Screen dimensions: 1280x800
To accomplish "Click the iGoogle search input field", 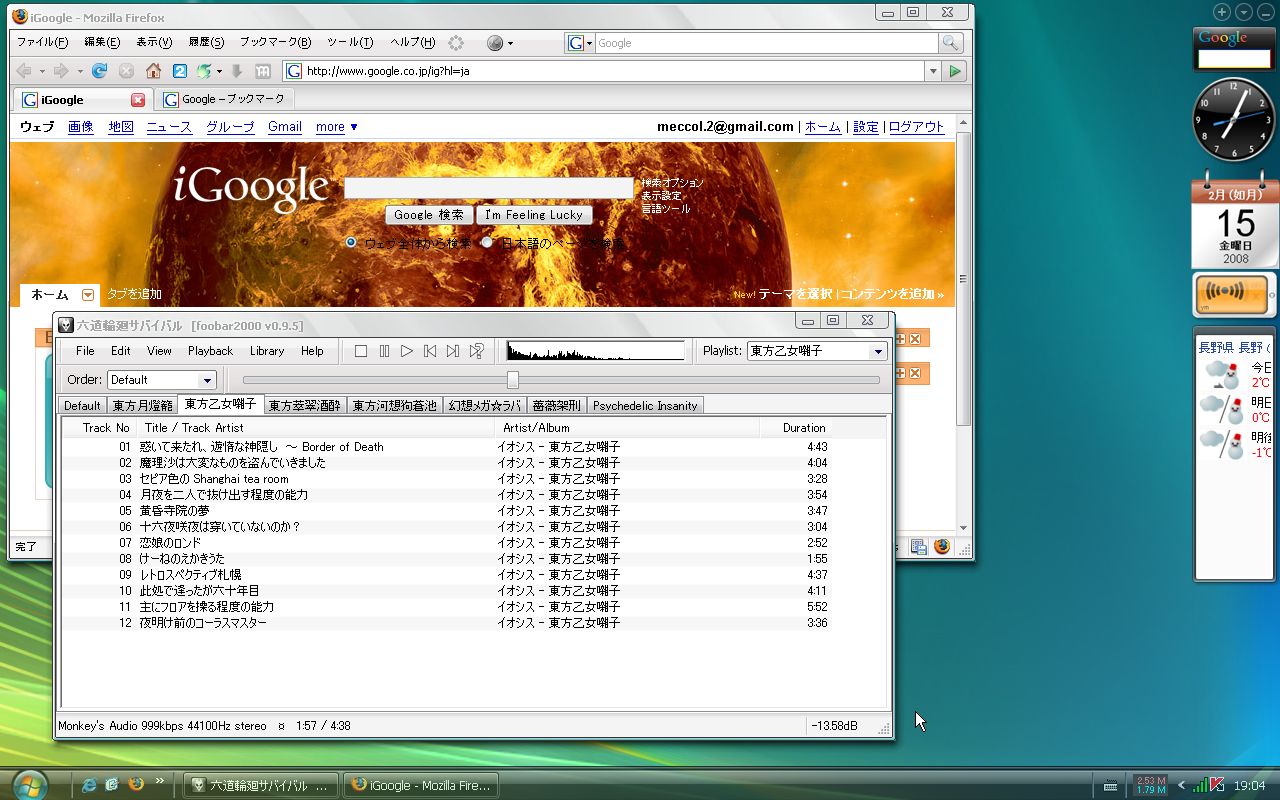I will click(489, 188).
